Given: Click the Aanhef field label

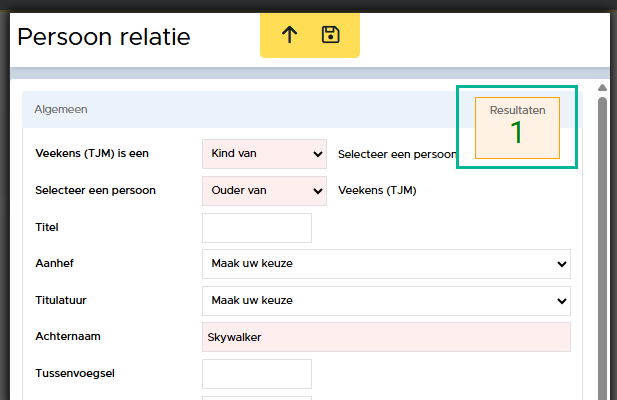Looking at the screenshot, I should pos(54,263).
